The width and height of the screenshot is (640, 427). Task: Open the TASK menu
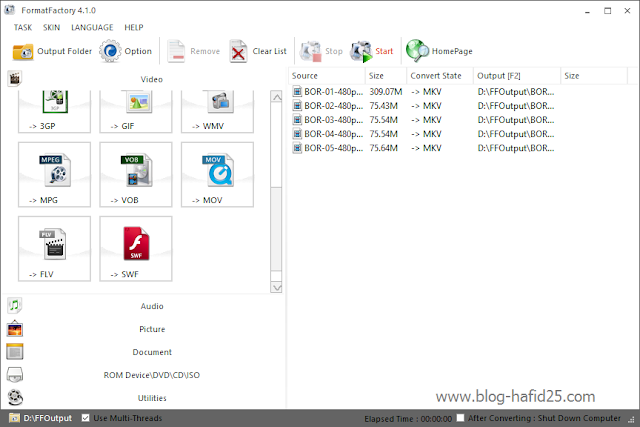click(23, 27)
